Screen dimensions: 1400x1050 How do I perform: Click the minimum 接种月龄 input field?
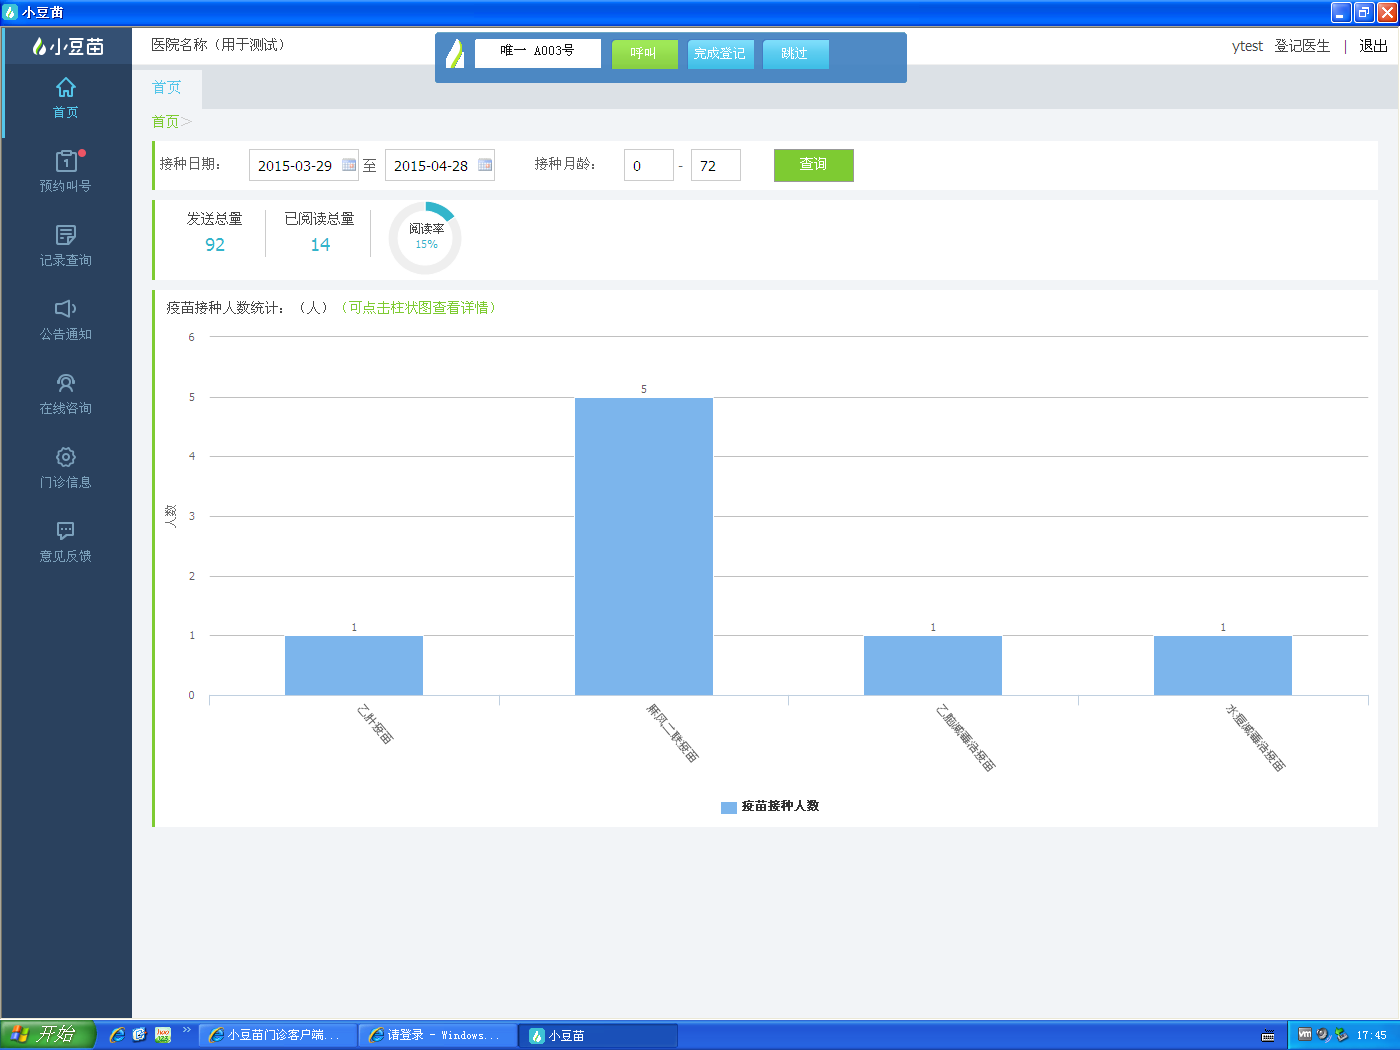coord(648,166)
